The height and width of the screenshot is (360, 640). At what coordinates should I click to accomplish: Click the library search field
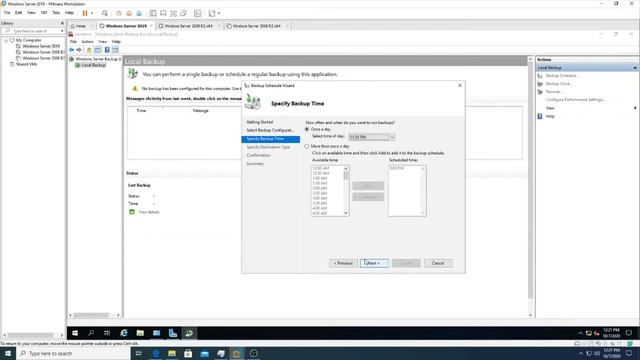pyautogui.click(x=33, y=31)
